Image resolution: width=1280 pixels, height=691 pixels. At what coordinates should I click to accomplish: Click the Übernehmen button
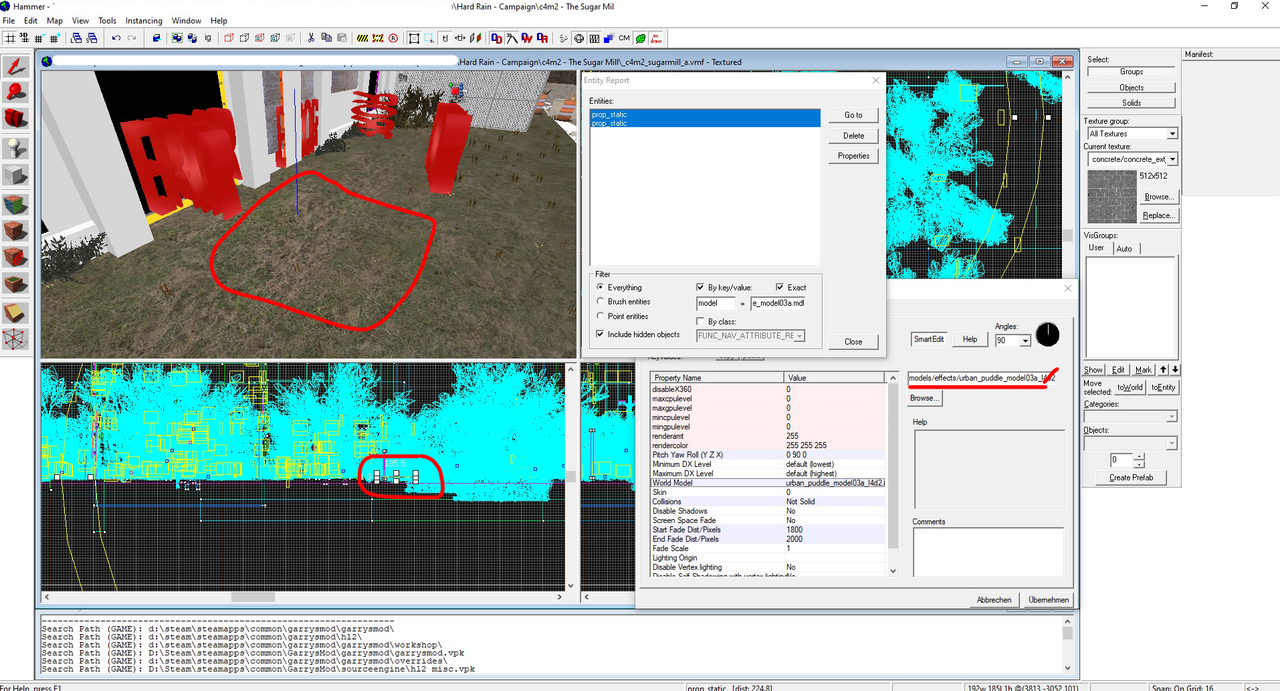(x=1049, y=600)
